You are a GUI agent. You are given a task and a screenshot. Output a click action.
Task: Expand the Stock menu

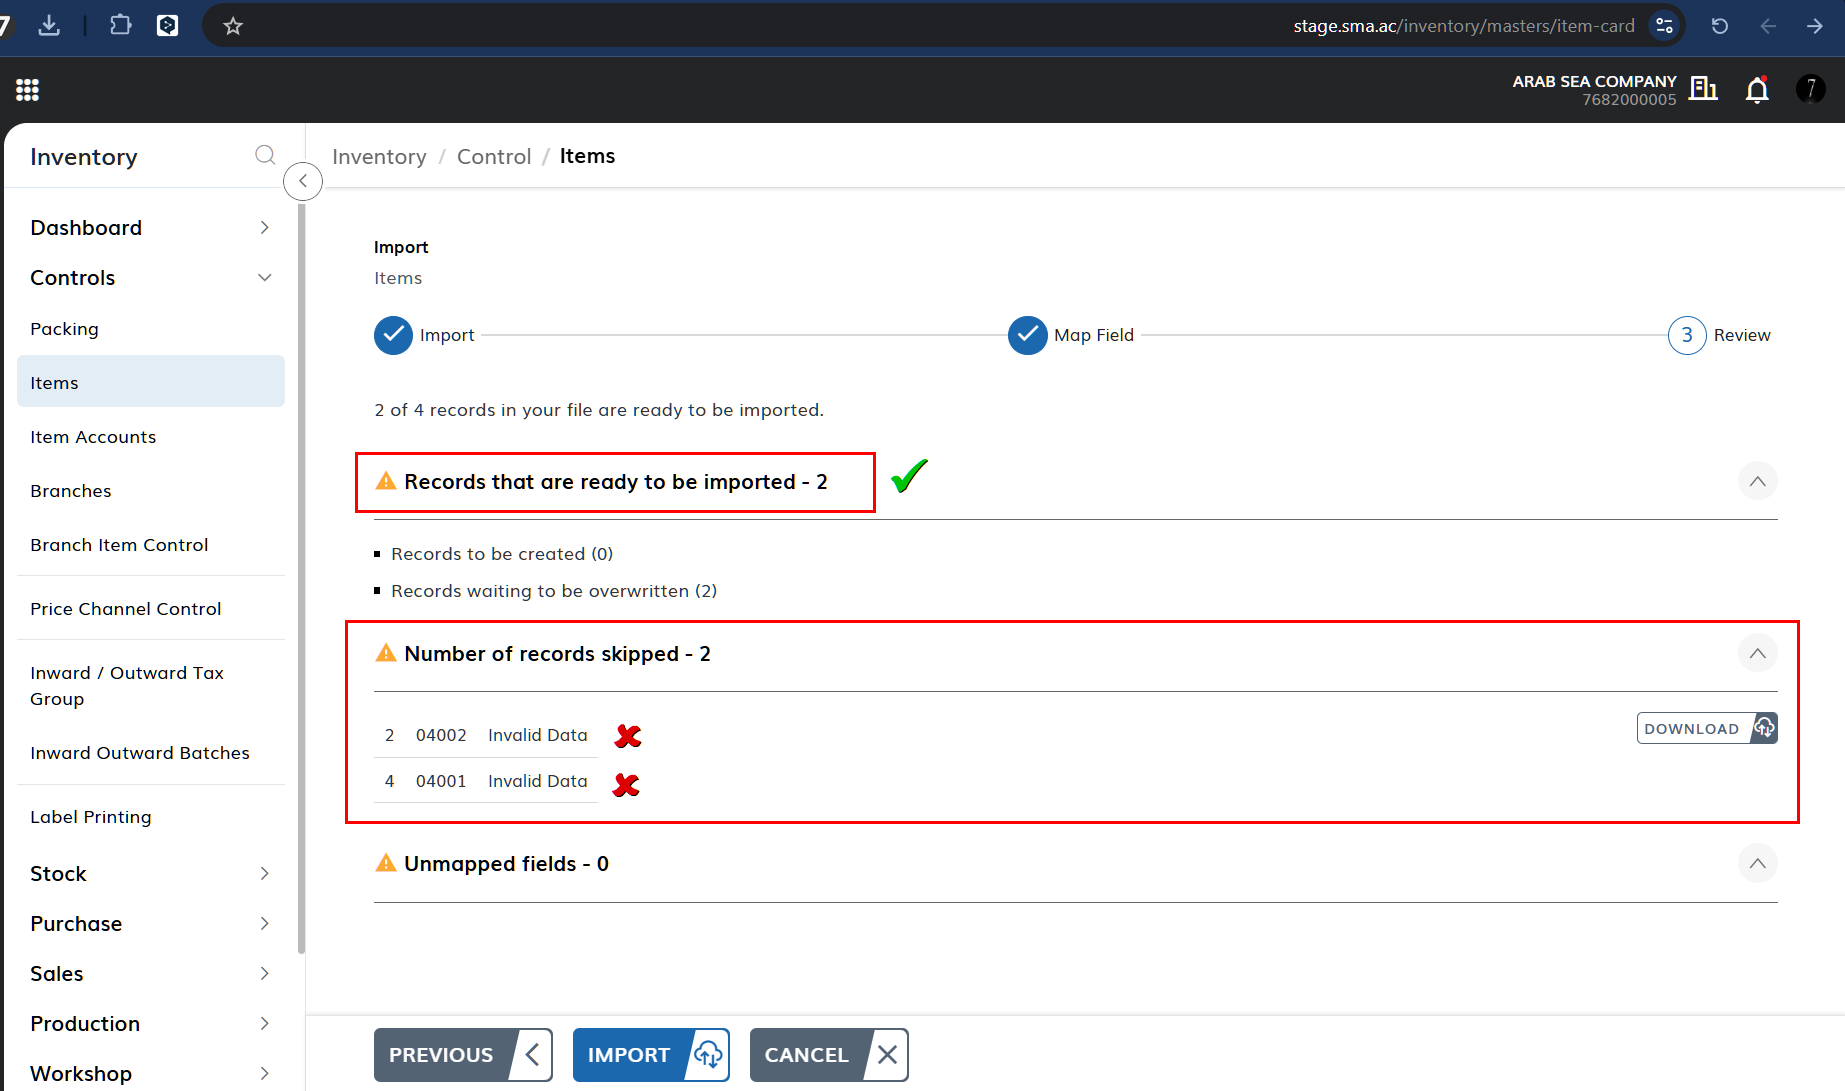click(x=150, y=873)
